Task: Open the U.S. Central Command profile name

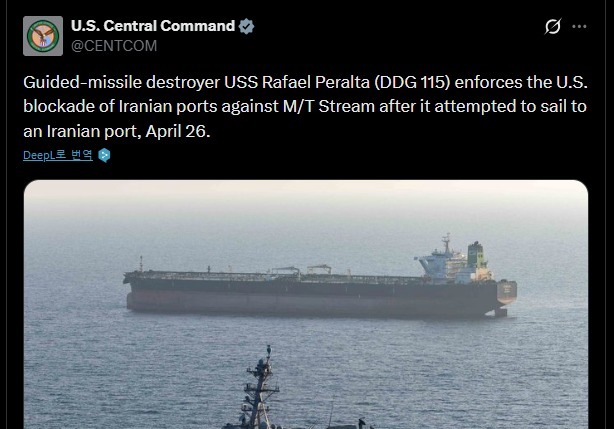Action: click(x=153, y=26)
